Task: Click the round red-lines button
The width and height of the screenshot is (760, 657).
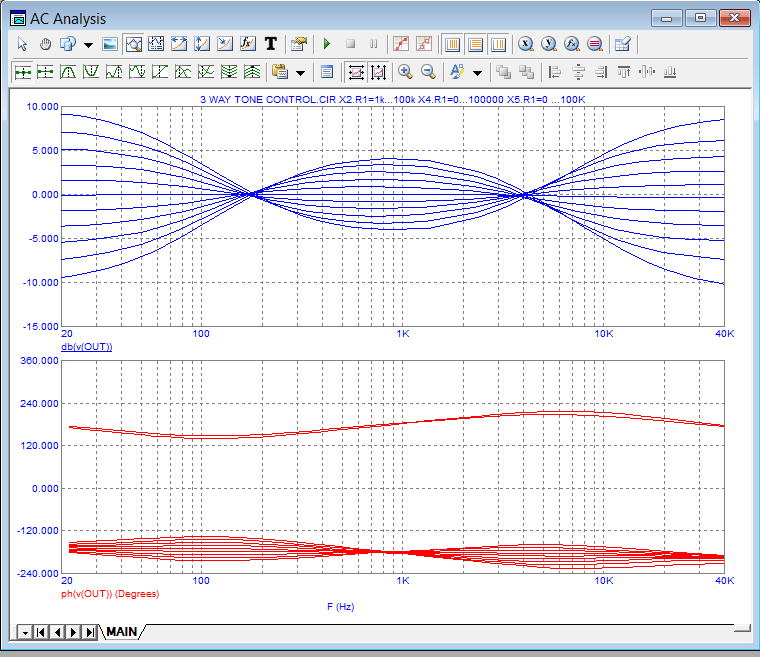Action: coord(595,44)
